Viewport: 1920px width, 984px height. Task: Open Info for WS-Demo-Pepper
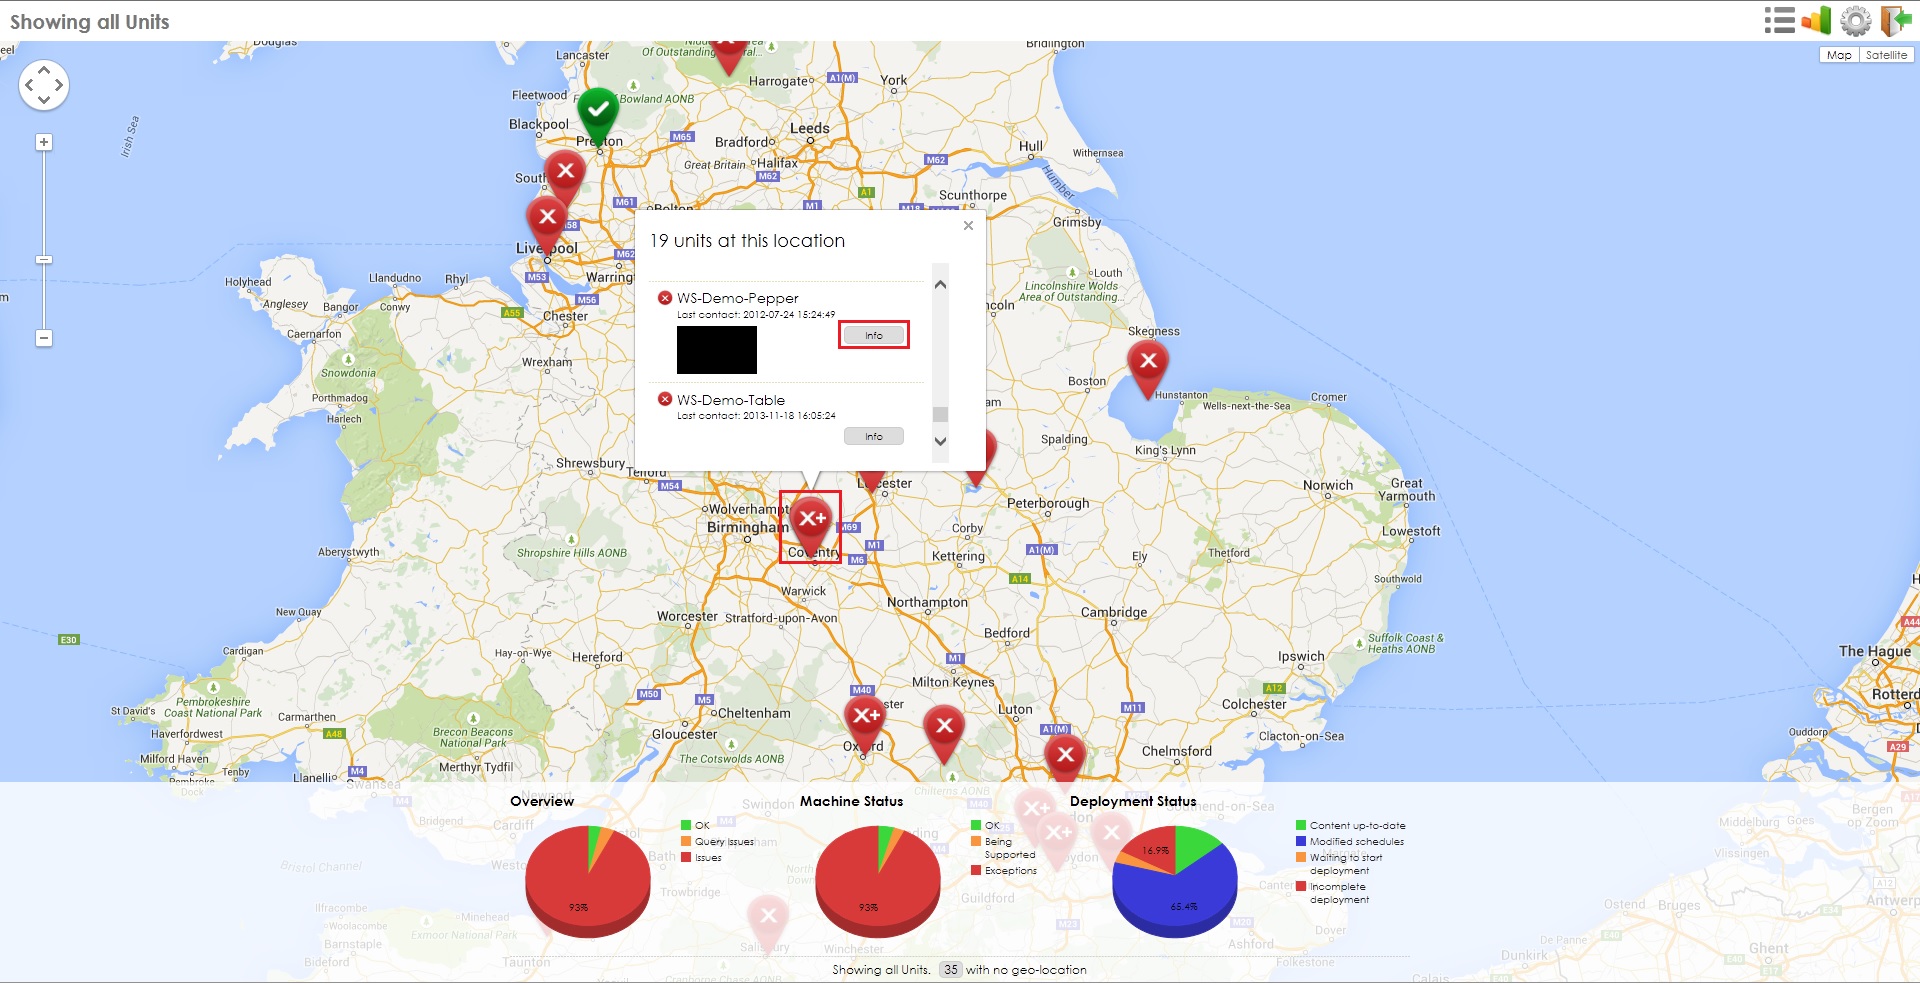point(874,335)
